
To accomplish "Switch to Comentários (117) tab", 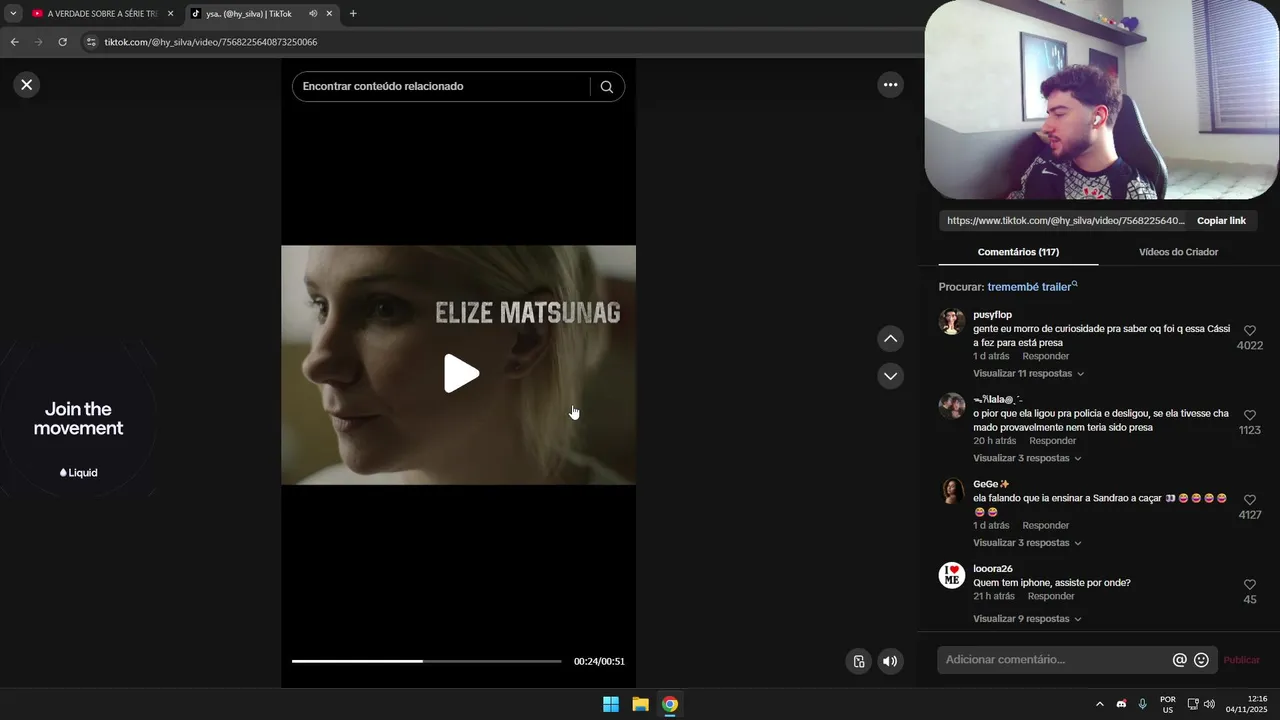I will (x=1018, y=252).
